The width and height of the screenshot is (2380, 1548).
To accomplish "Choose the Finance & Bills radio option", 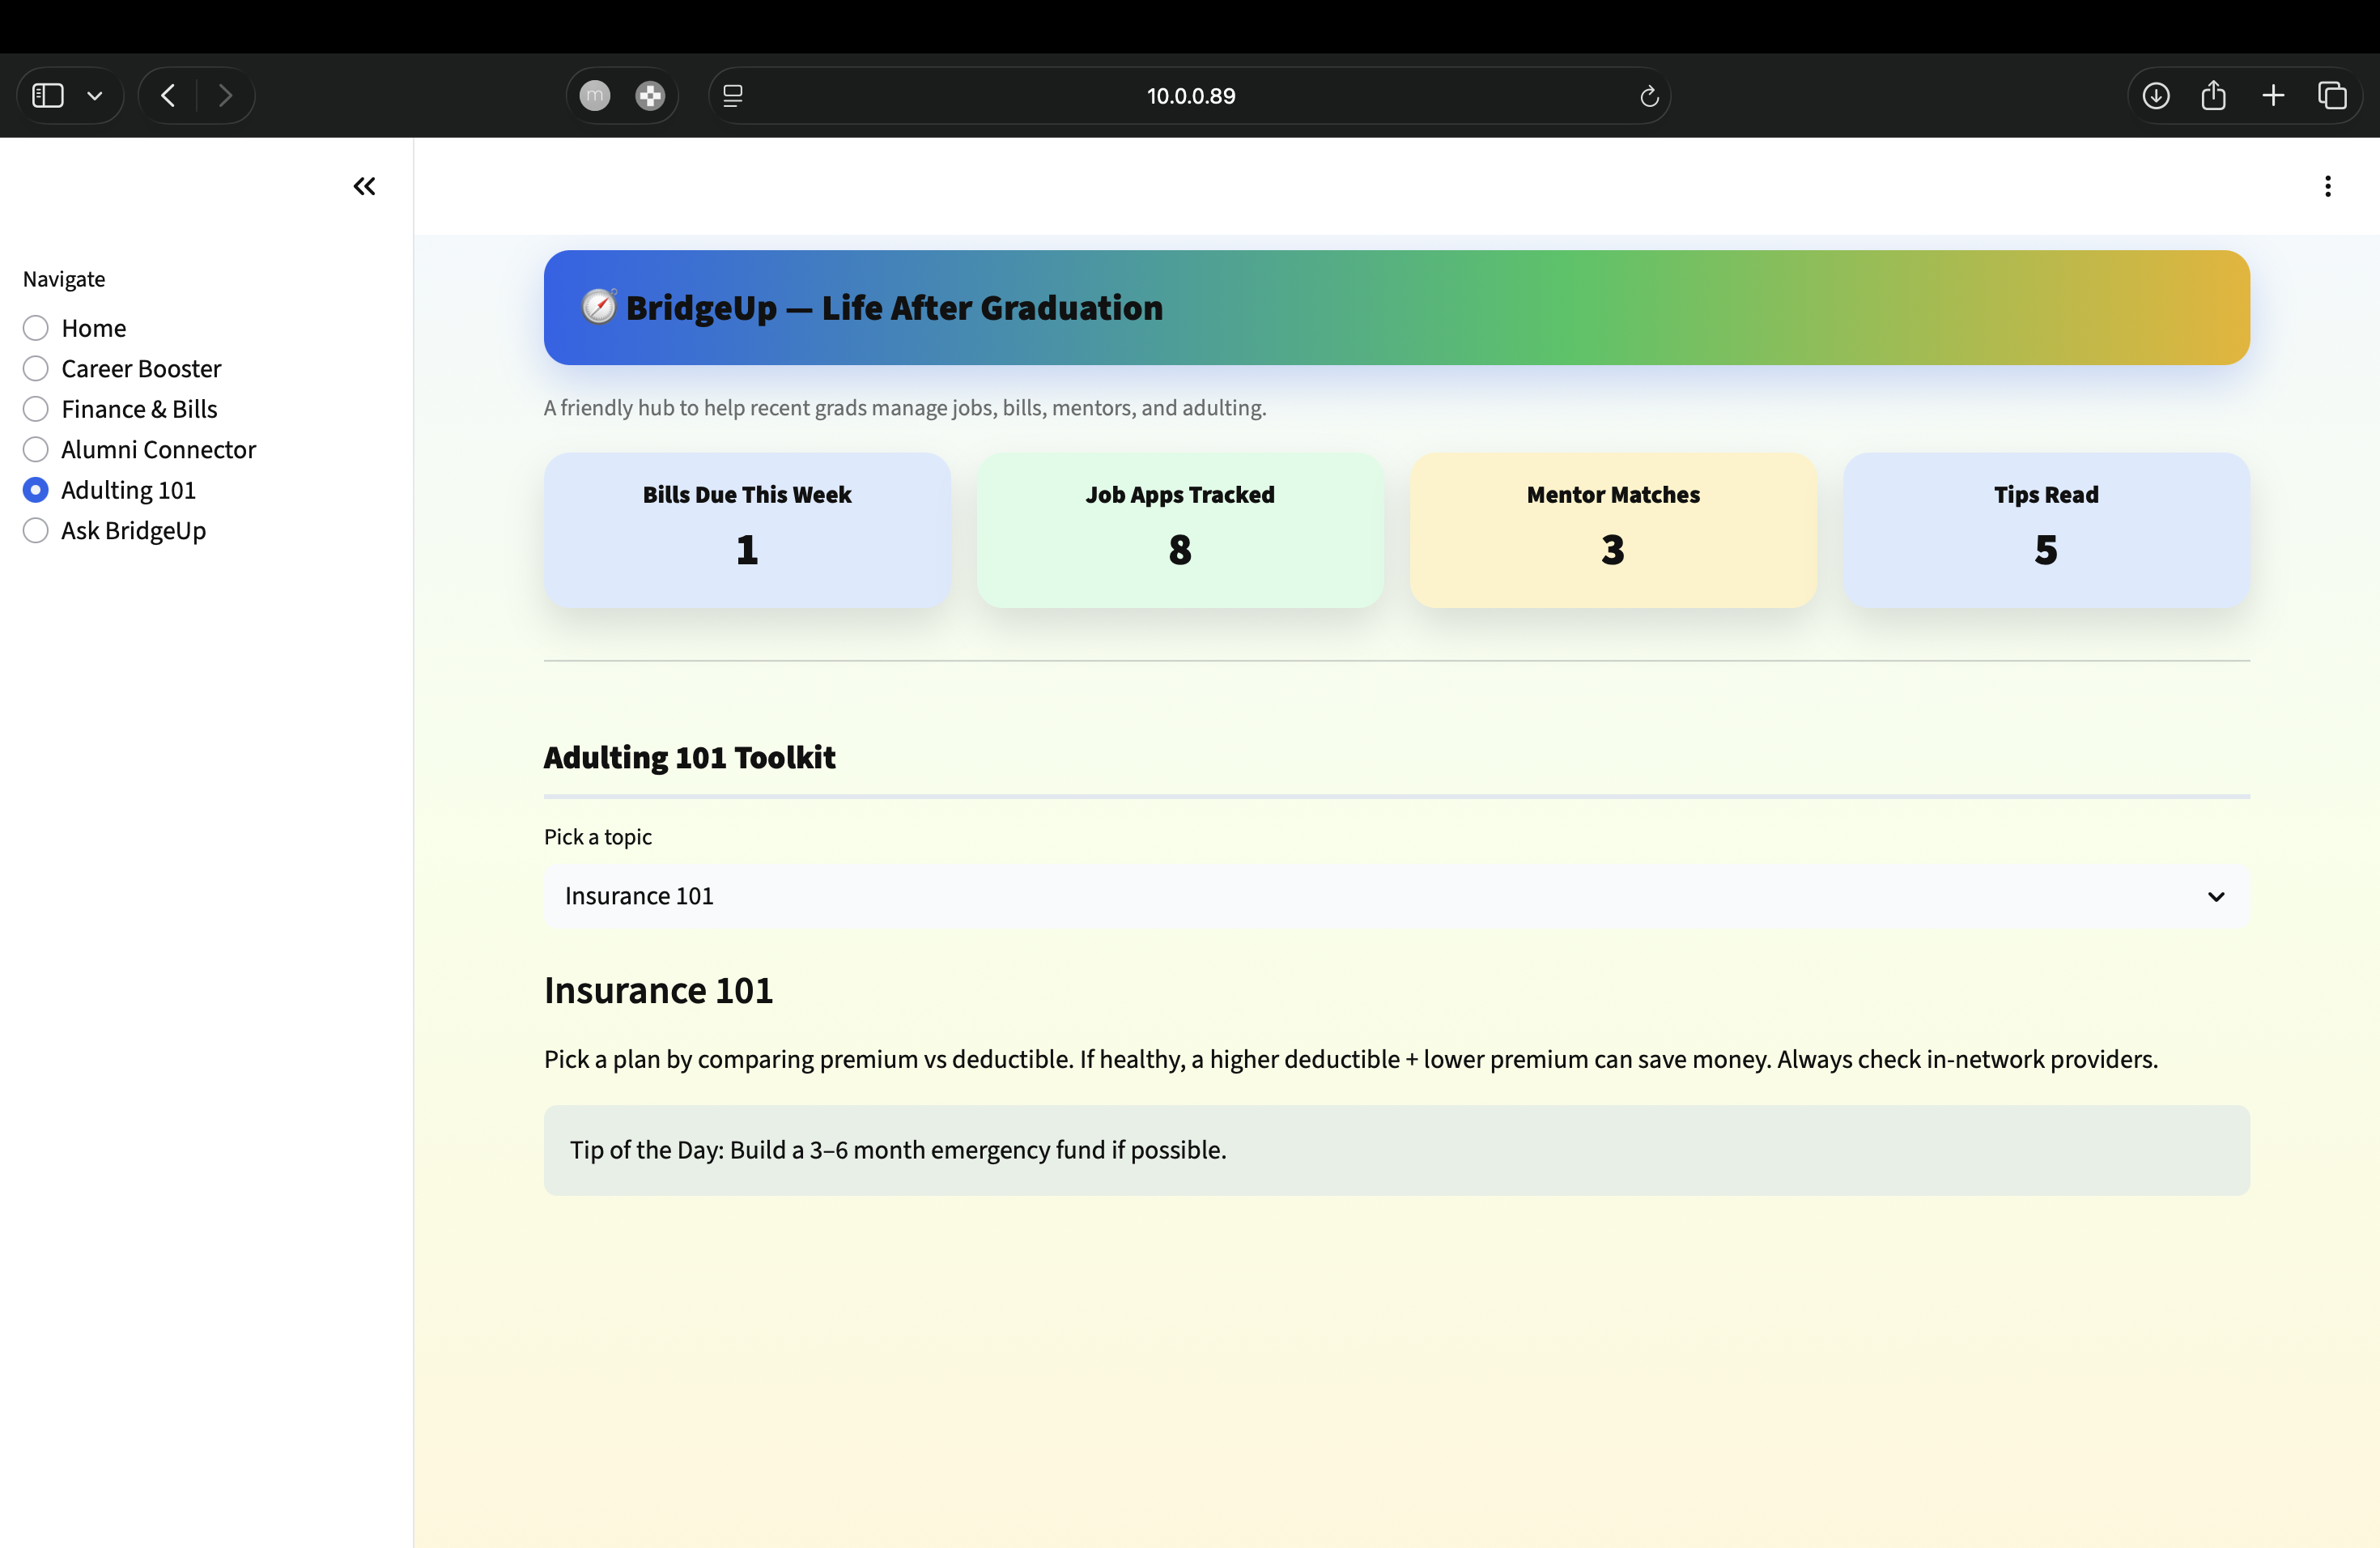I will pyautogui.click(x=36, y=409).
